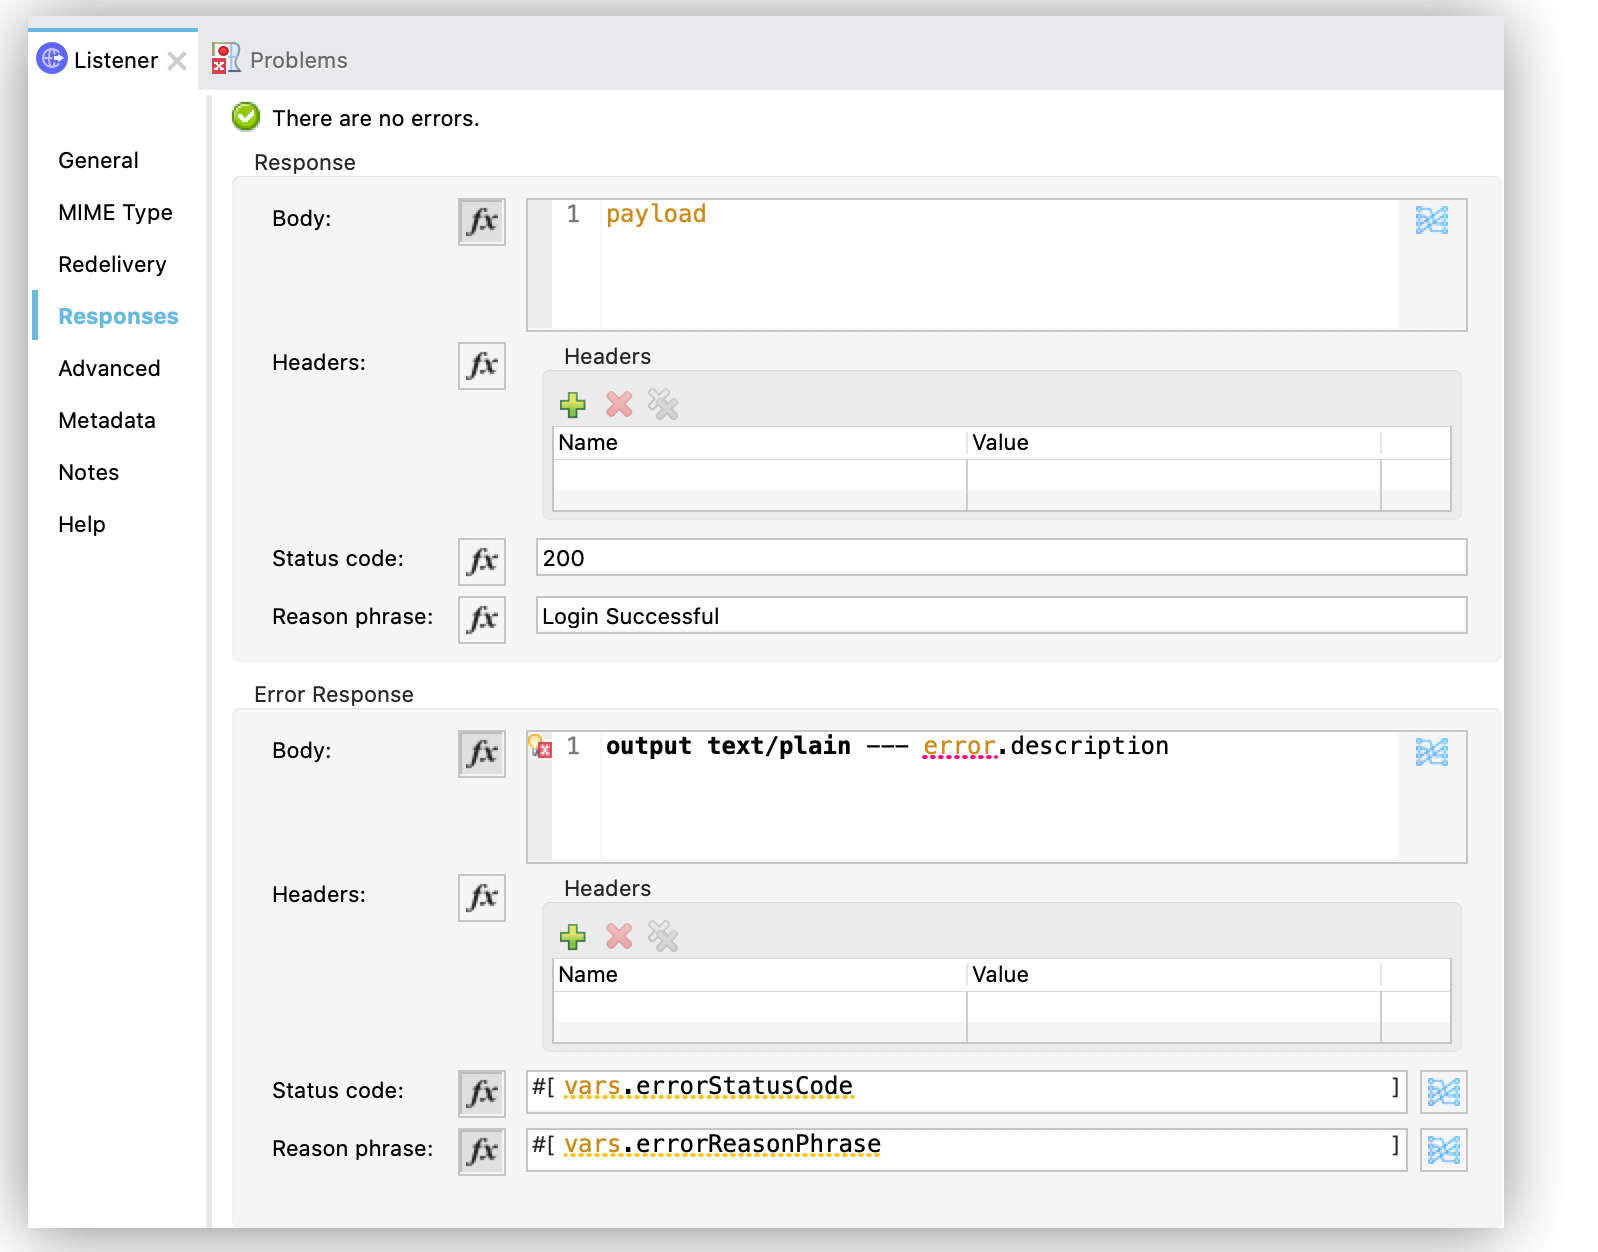Delete selected Error Response header with red X
Image resolution: width=1598 pixels, height=1252 pixels.
pyautogui.click(x=619, y=937)
